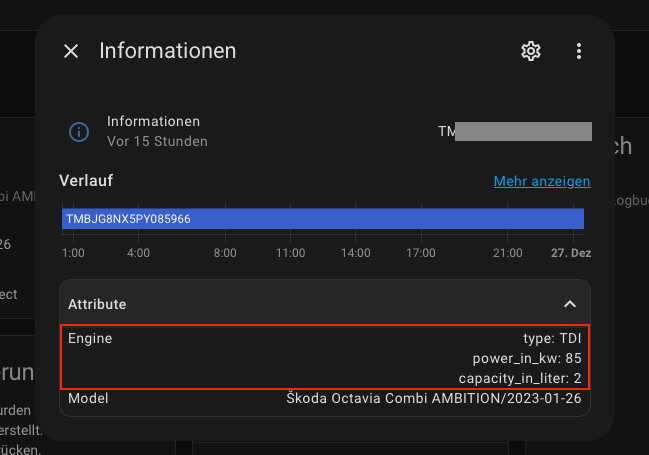The image size is (649, 455).
Task: Close the Informationen dialog with the X
Action: pyautogui.click(x=71, y=51)
